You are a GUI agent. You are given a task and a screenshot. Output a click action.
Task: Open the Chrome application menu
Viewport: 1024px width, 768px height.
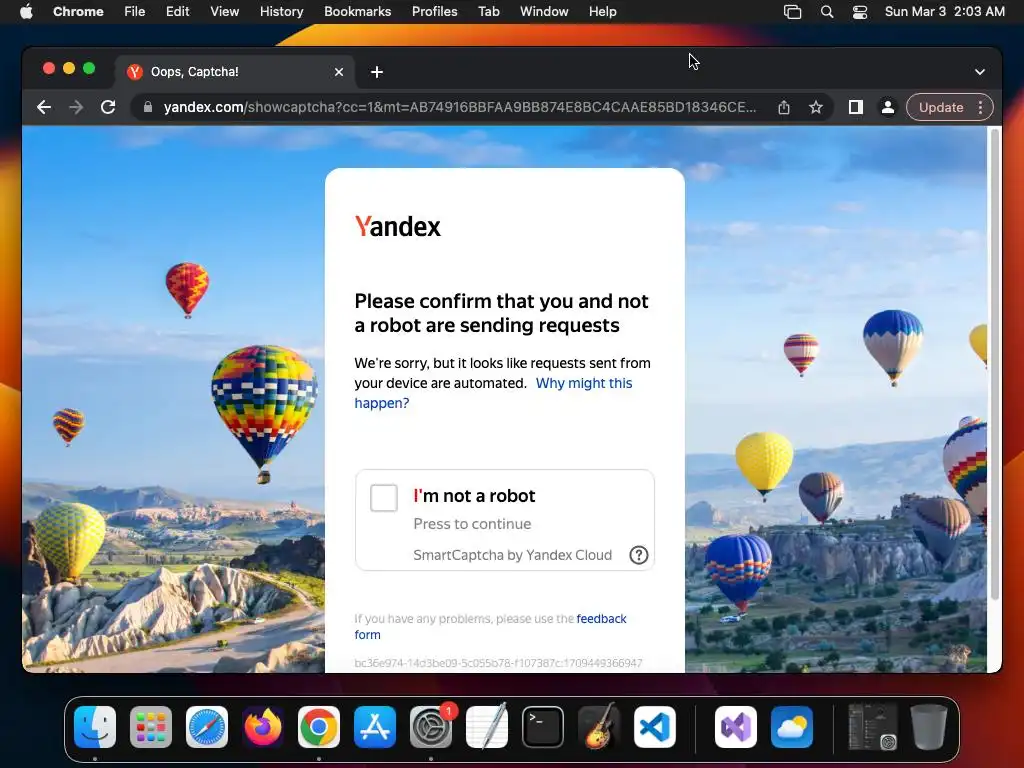[x=78, y=11]
